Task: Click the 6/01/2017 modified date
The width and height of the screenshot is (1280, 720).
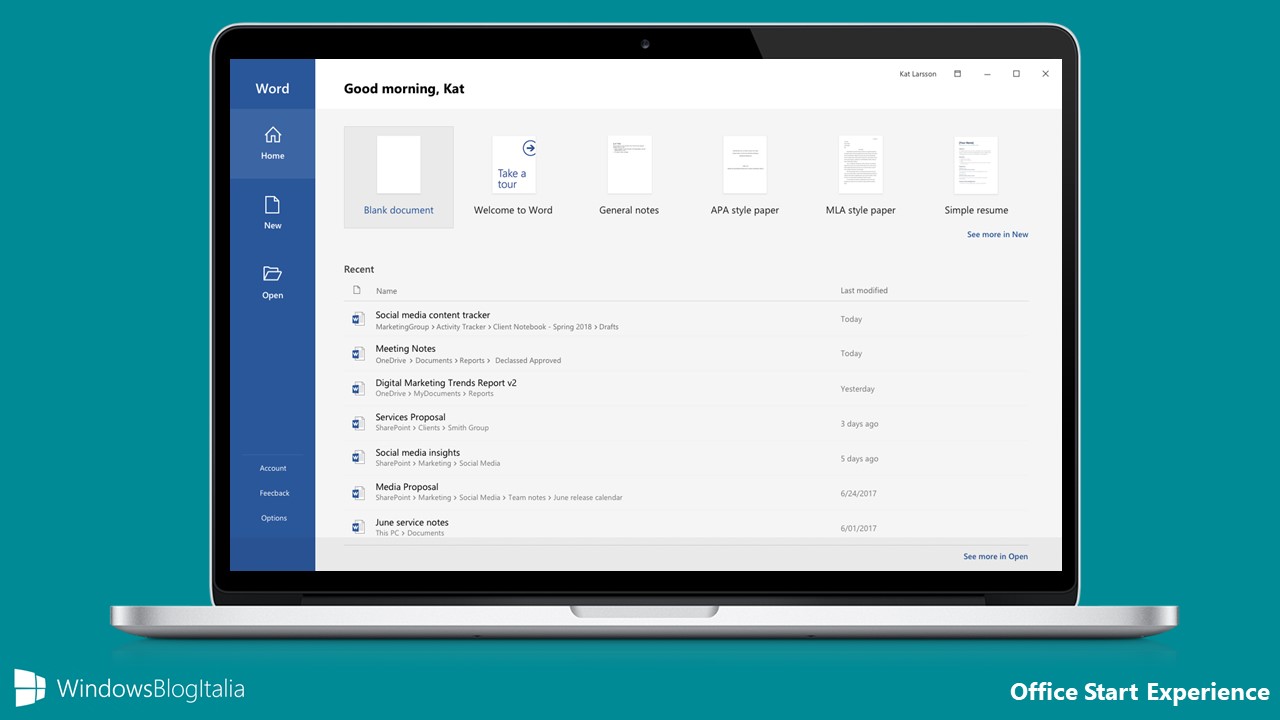Action: (858, 529)
